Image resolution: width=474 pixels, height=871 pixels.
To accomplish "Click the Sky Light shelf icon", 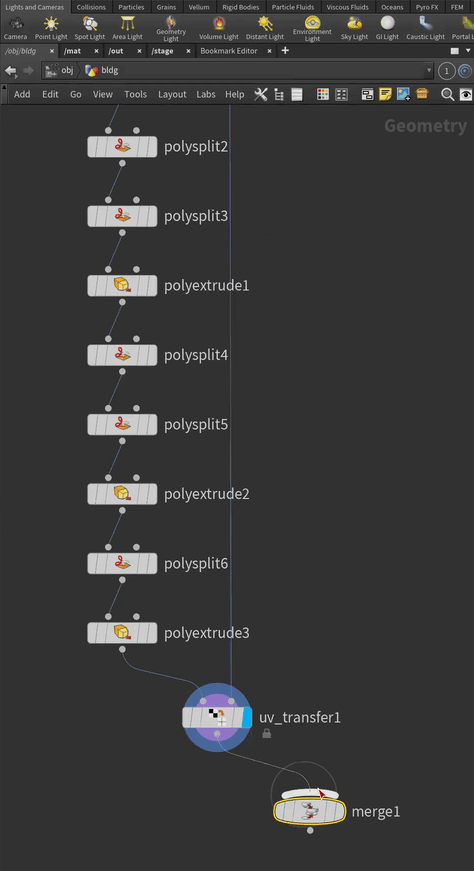I will click(355, 28).
